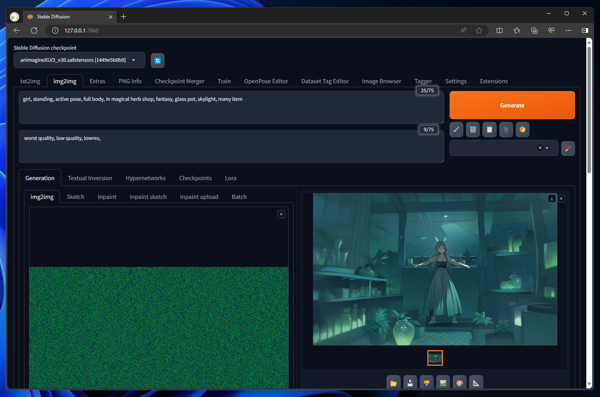Add this page to browser favorites
The width and height of the screenshot is (600, 397).
[479, 31]
